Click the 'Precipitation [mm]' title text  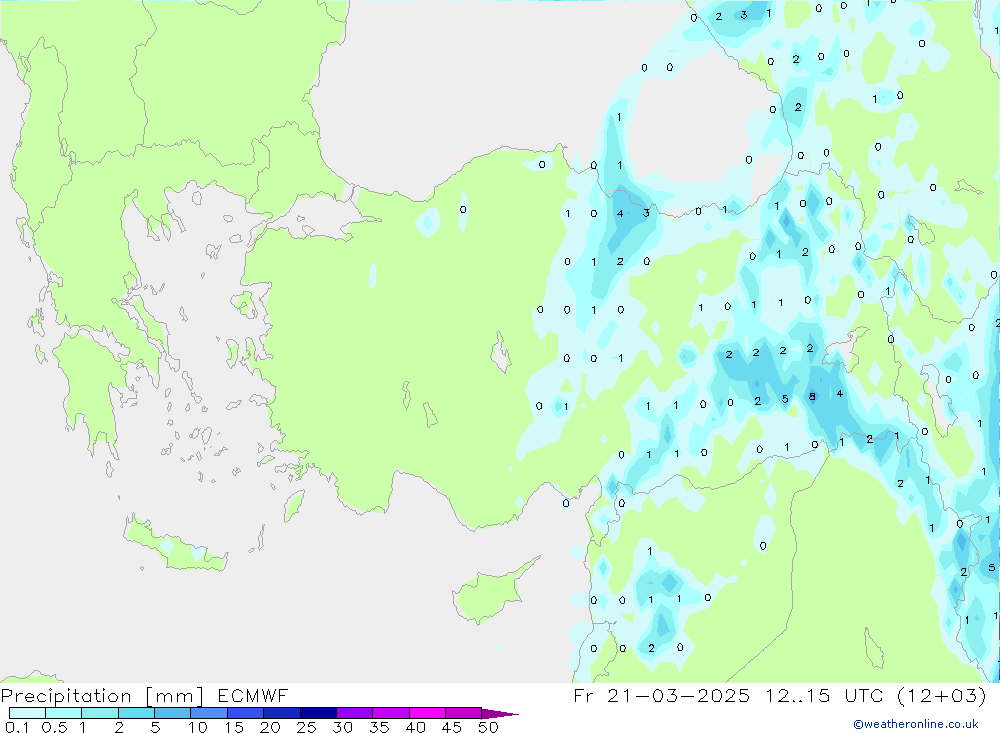(x=102, y=695)
